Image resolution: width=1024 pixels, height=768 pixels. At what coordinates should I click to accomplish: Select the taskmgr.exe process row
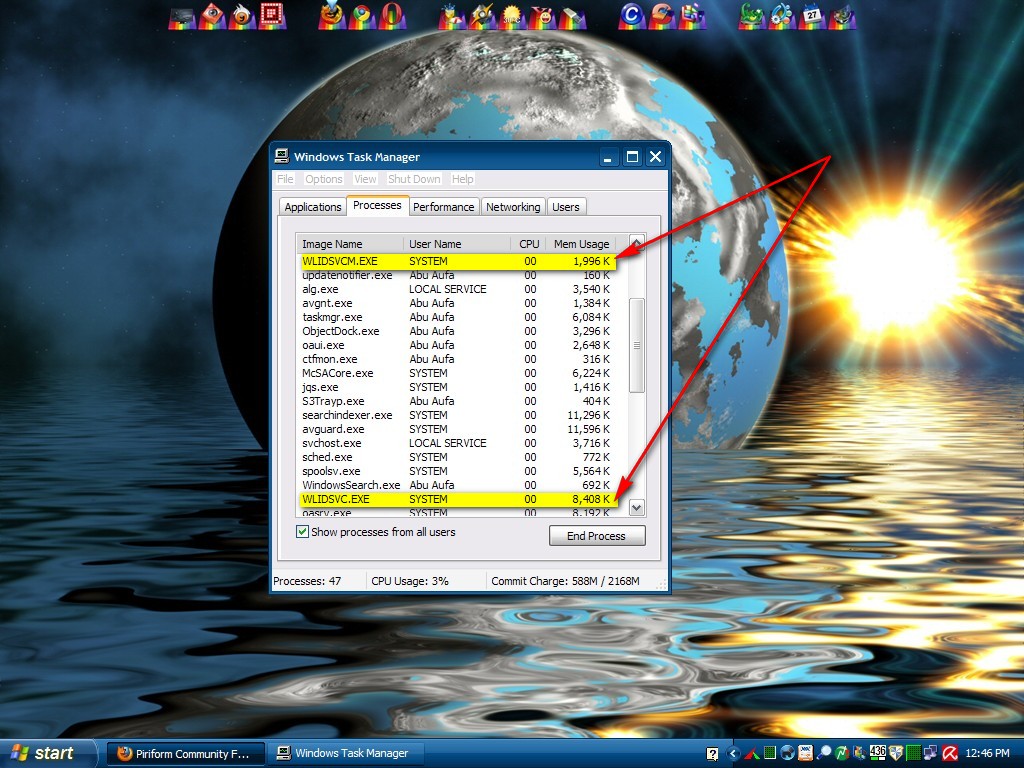click(457, 317)
